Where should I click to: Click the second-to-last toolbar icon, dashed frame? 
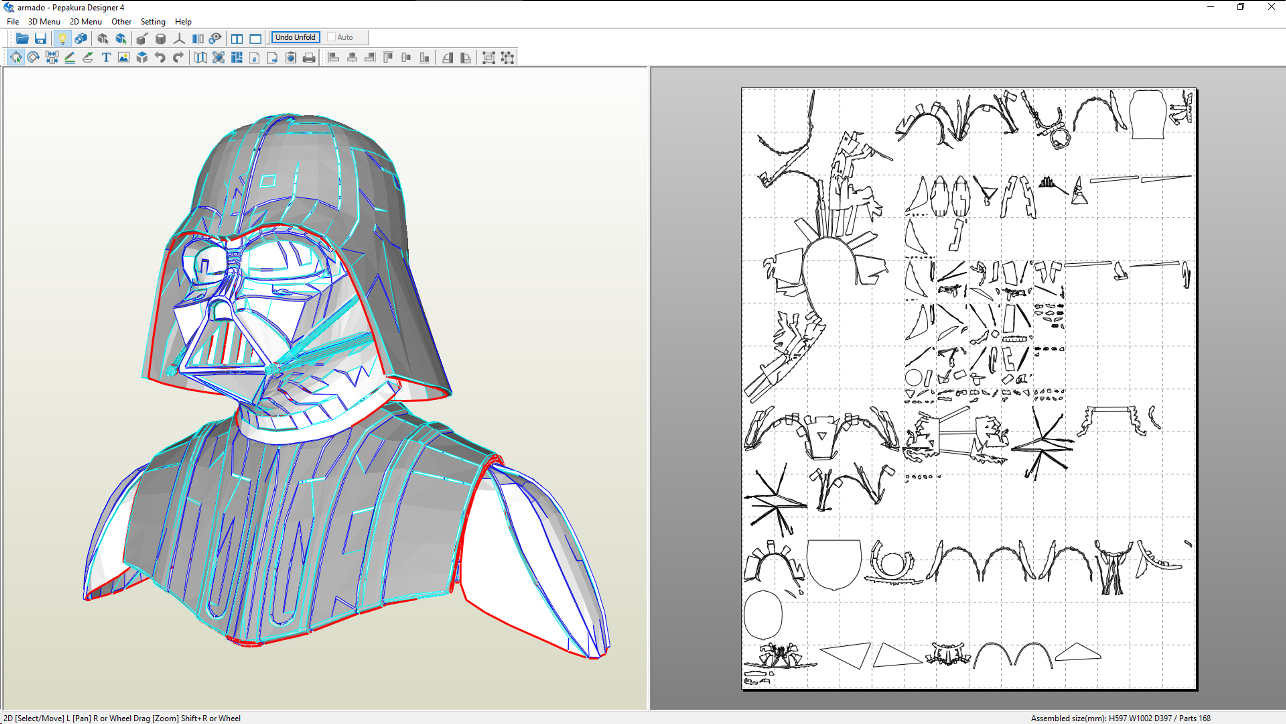[489, 57]
